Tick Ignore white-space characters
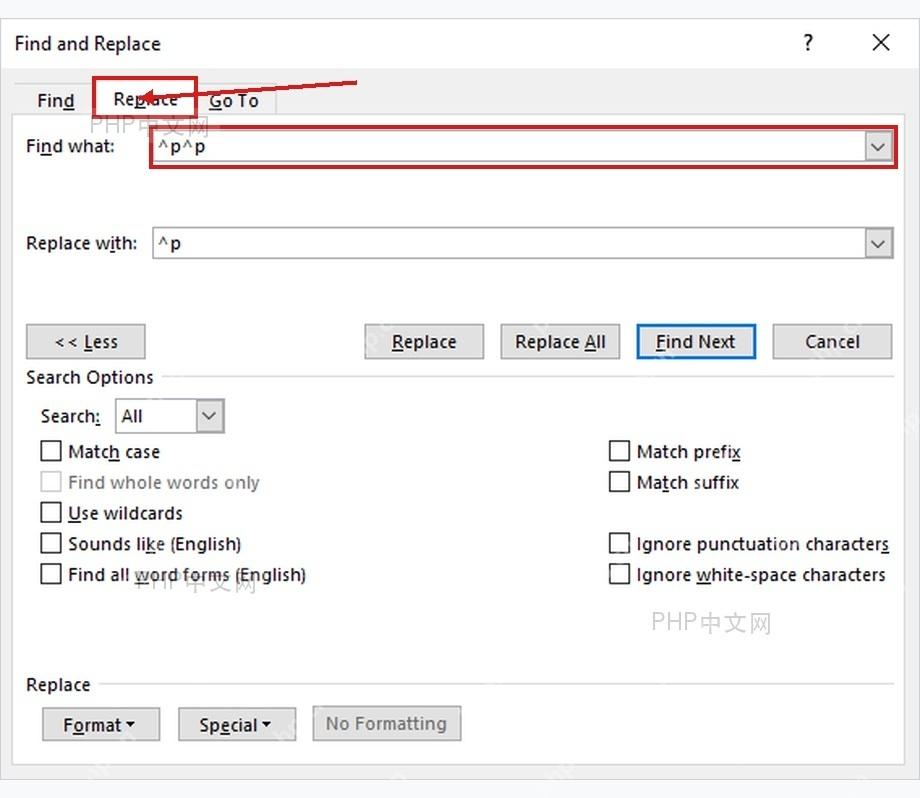920x798 pixels. tap(620, 574)
